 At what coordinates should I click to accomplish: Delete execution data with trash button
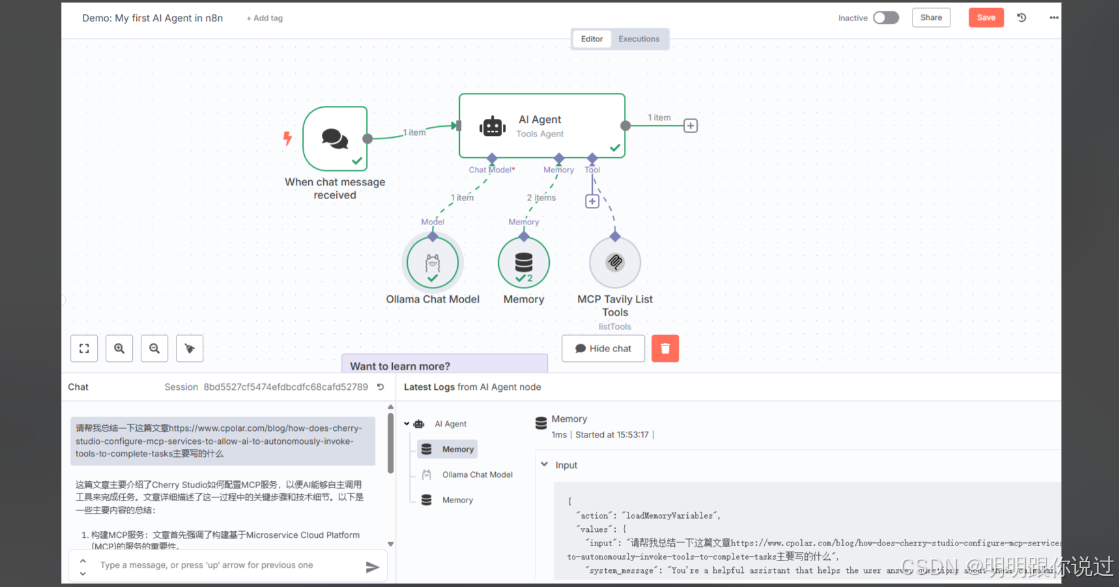665,348
